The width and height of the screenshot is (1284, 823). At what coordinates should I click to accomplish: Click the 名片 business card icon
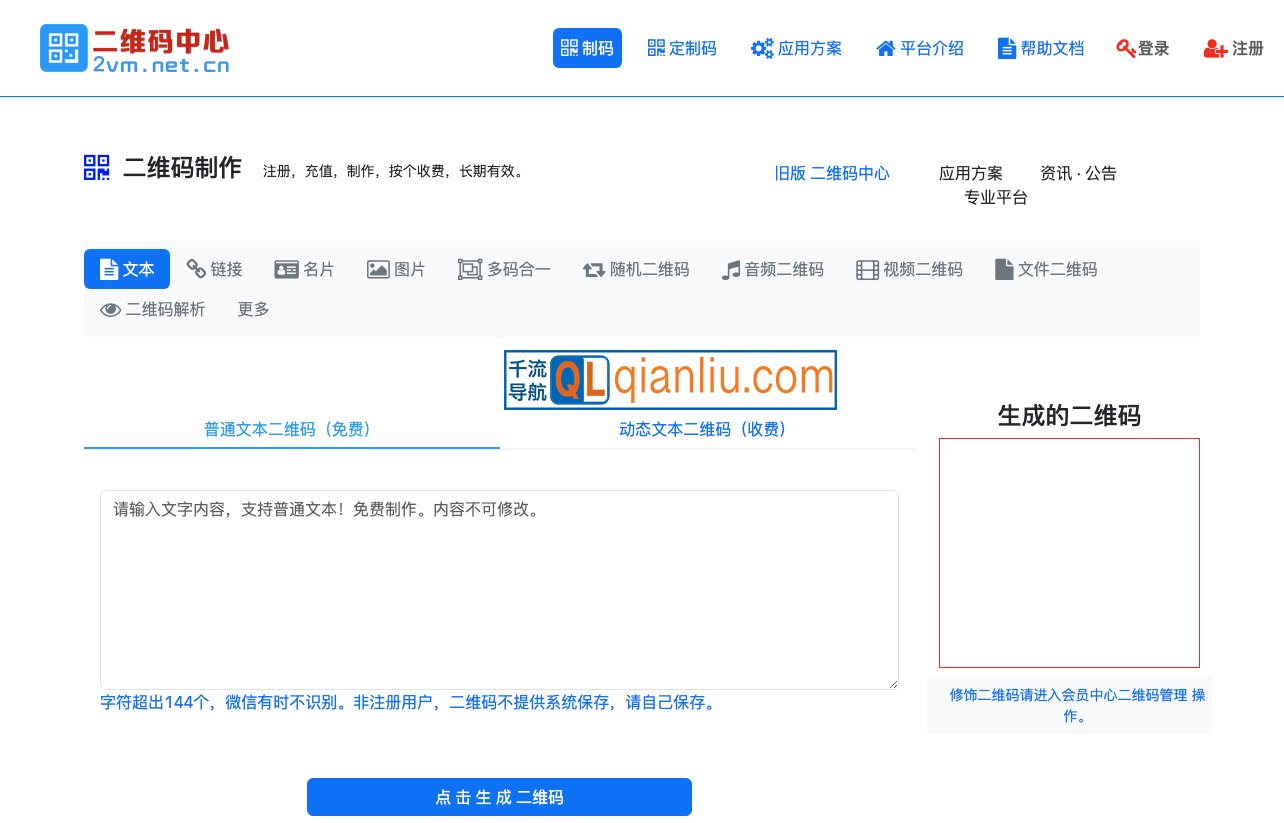286,269
